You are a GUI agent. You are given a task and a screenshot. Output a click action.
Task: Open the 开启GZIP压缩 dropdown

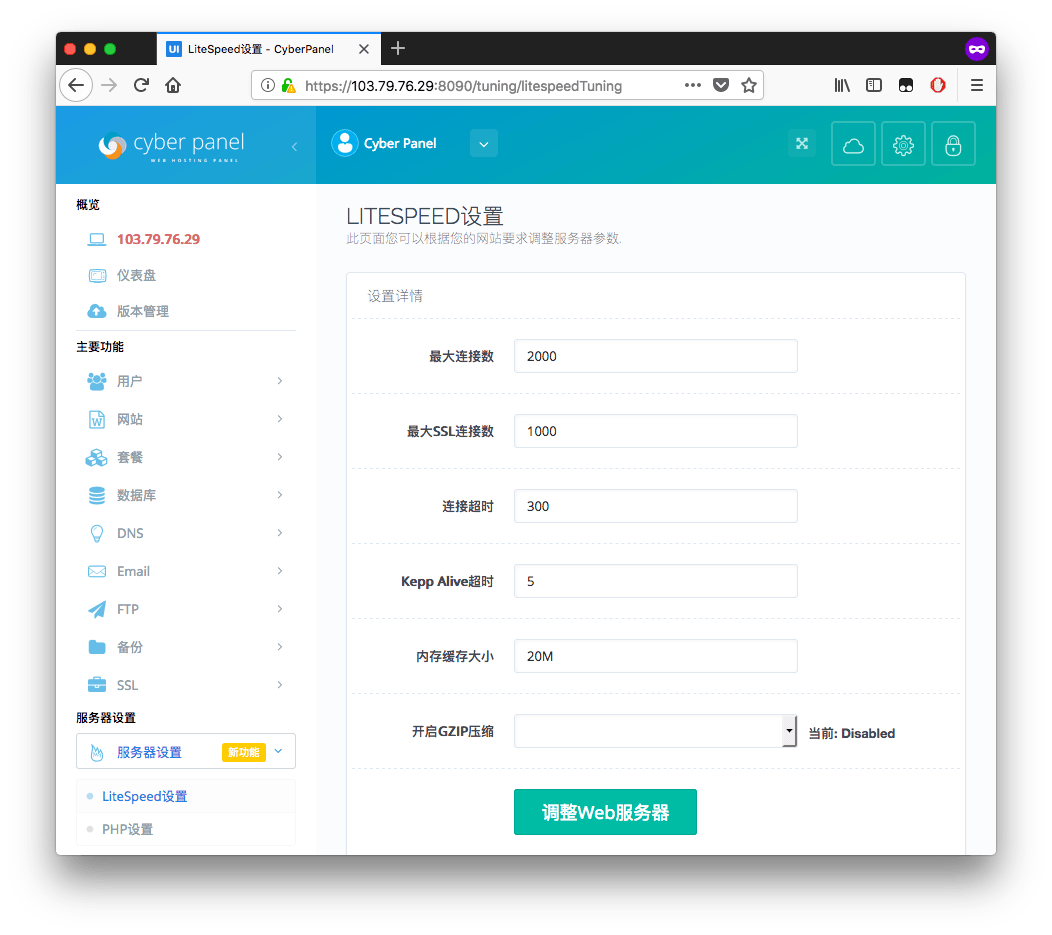655,731
